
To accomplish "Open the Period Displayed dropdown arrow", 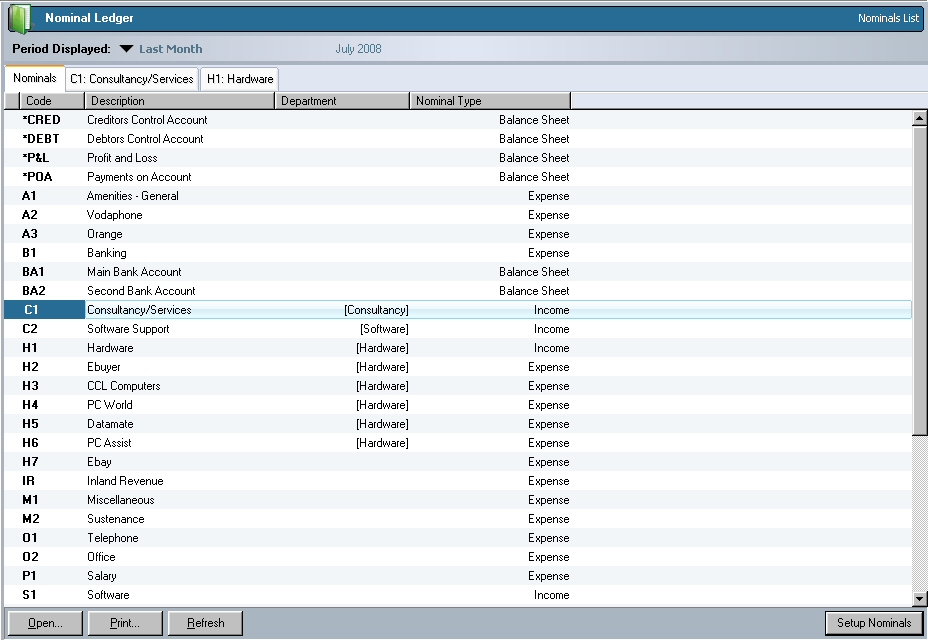I will pos(126,49).
